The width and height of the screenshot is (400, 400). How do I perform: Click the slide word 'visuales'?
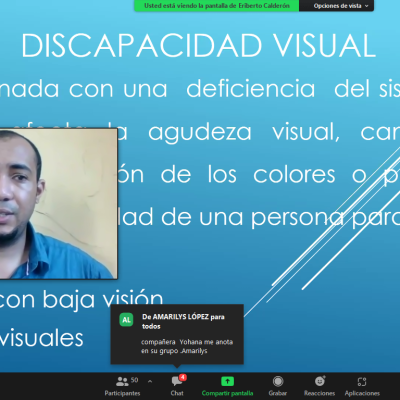[42, 338]
